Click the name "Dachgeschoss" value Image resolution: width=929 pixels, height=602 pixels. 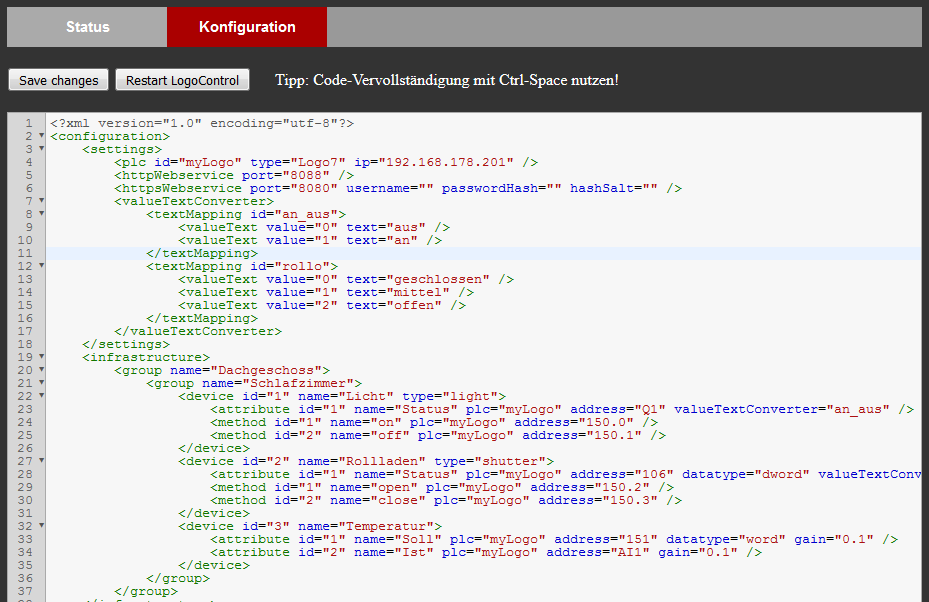click(266, 370)
